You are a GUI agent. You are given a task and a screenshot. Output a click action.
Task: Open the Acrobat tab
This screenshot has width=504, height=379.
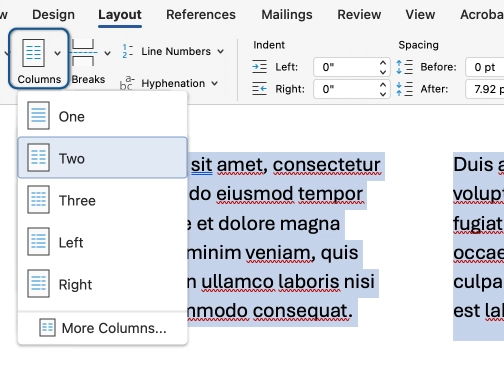click(x=482, y=15)
